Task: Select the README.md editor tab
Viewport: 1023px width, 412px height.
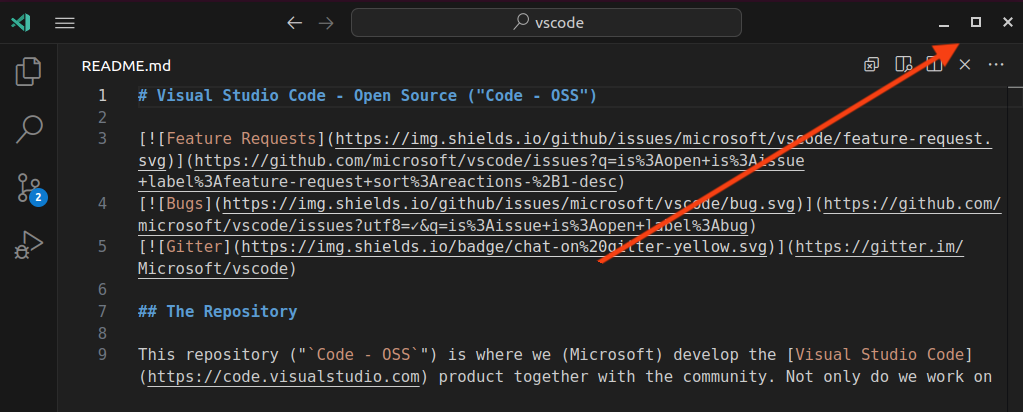Action: click(x=126, y=66)
